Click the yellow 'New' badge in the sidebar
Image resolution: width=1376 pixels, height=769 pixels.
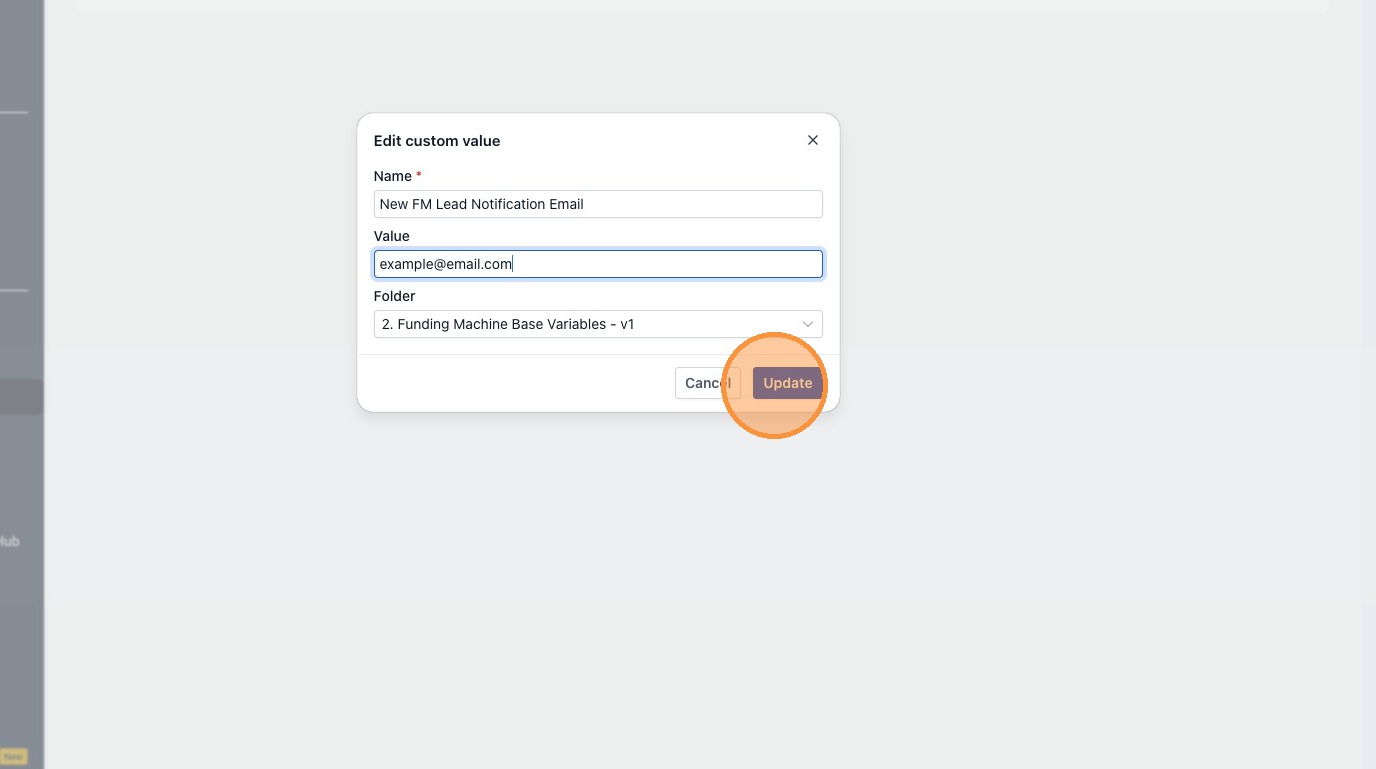13,757
